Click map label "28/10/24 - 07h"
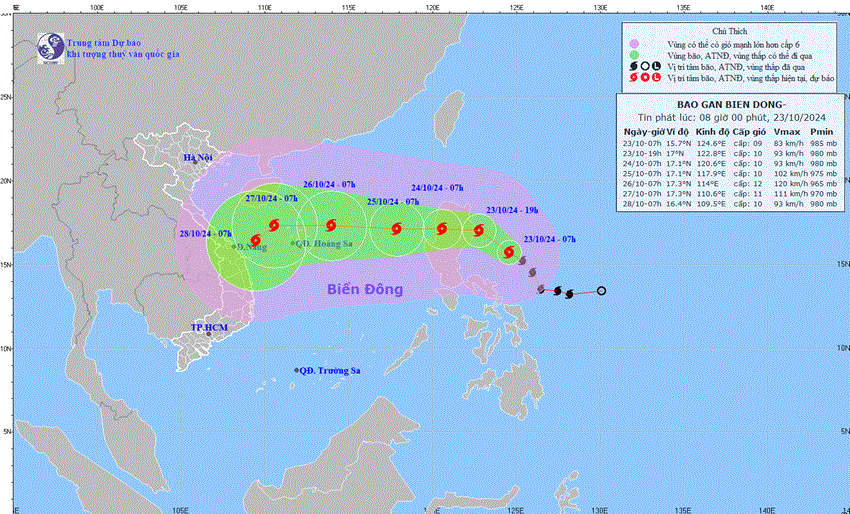The width and height of the screenshot is (850, 514). point(206,234)
